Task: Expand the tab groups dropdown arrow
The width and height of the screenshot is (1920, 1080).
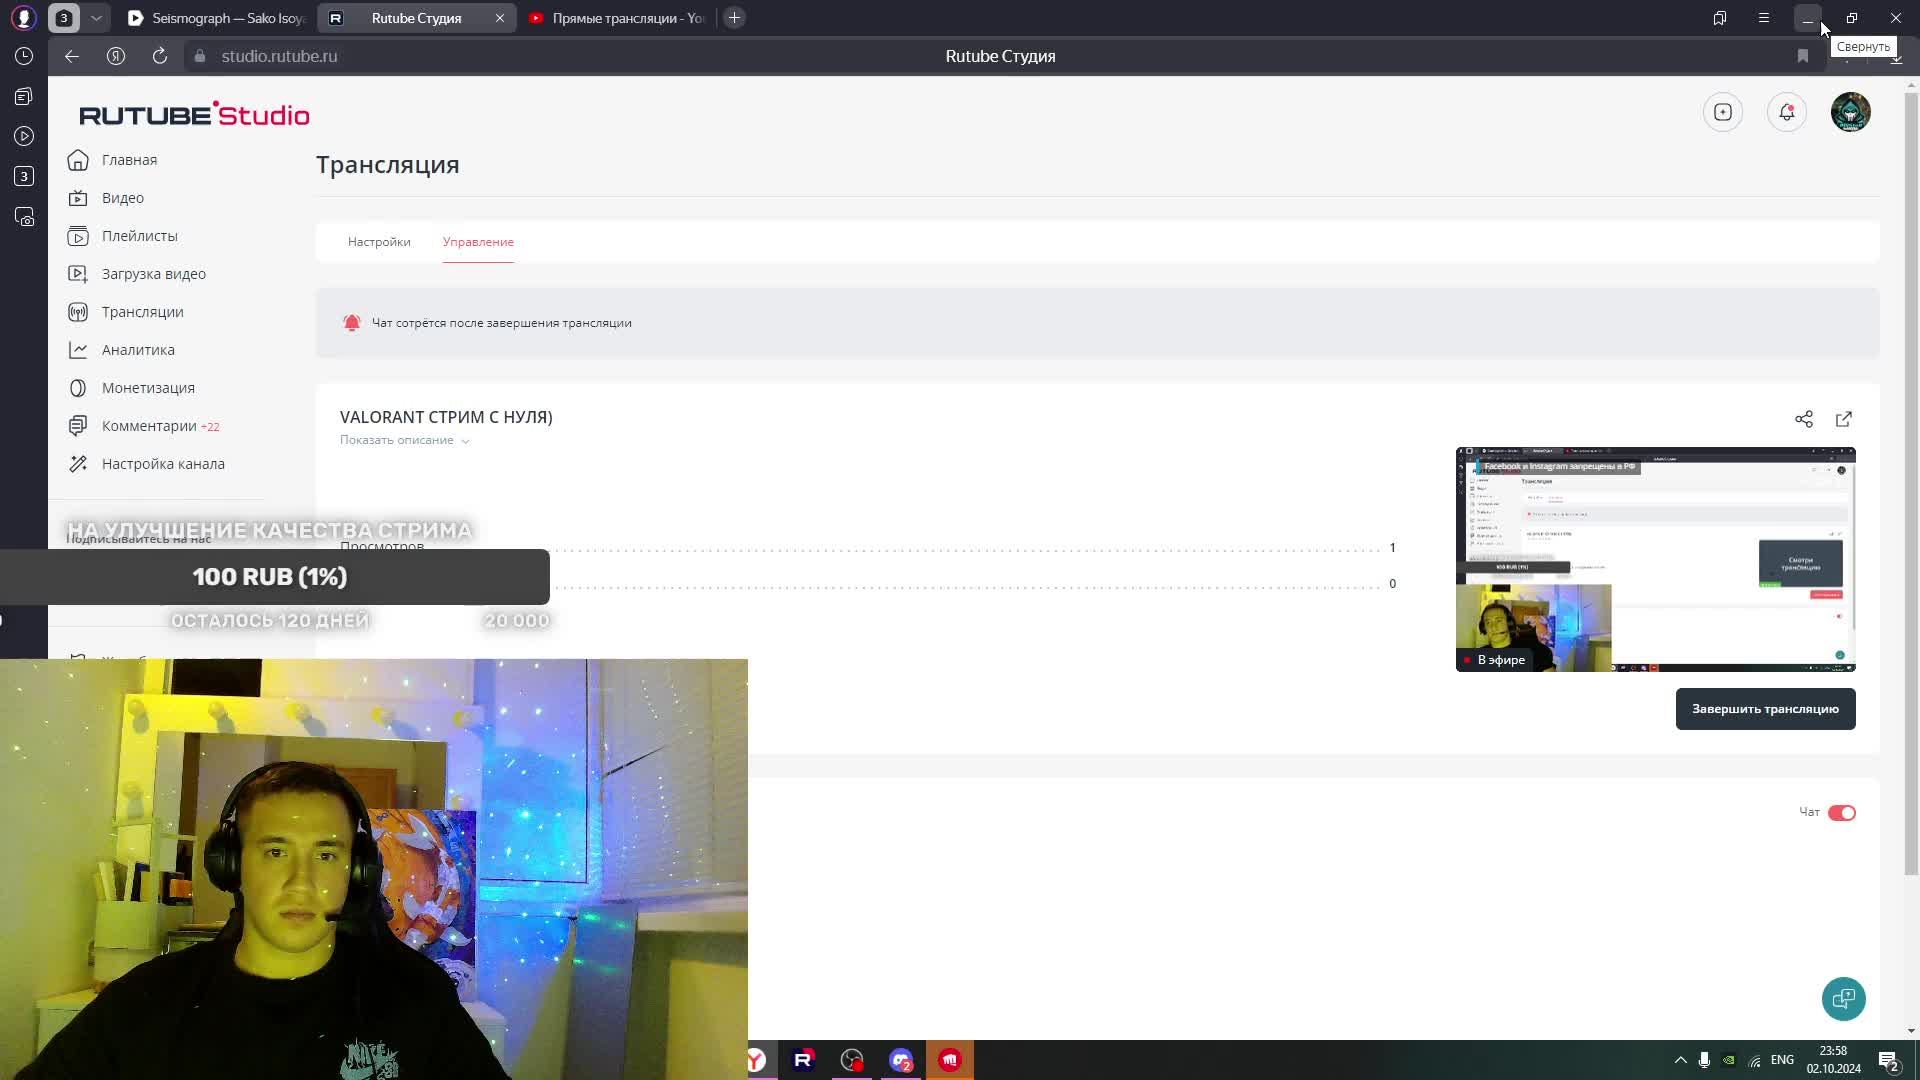Action: [x=96, y=18]
